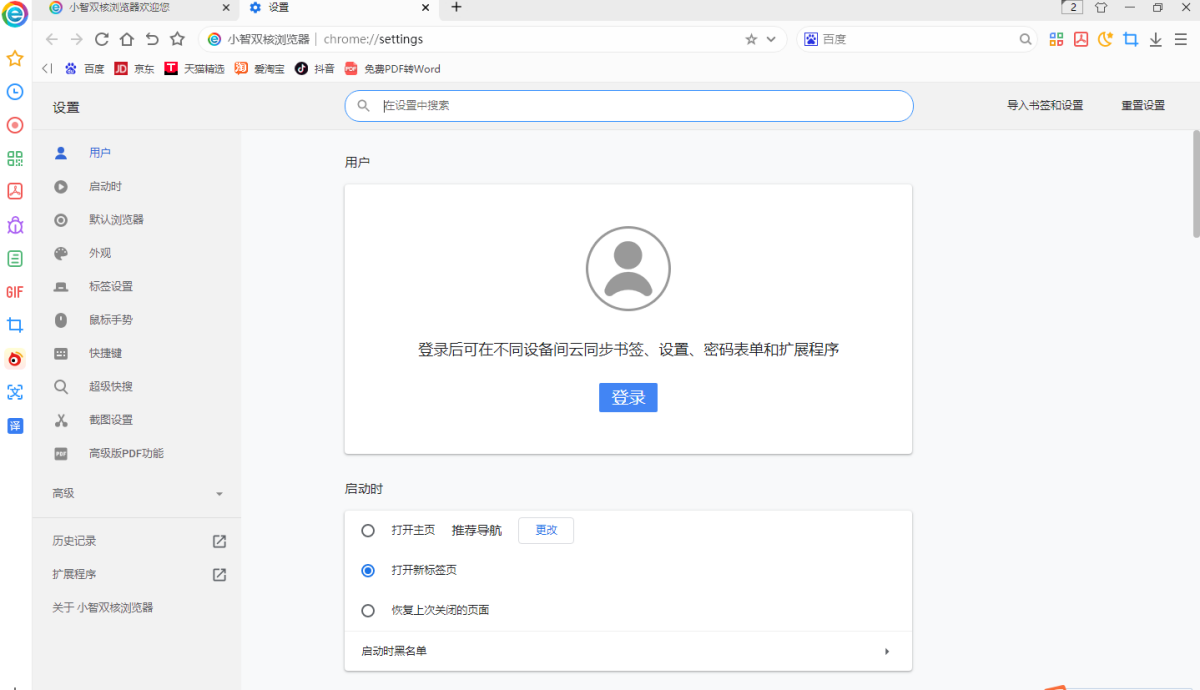Open the screenshot crop tool in the toolbar
This screenshot has width=1200, height=690.
tap(1131, 38)
